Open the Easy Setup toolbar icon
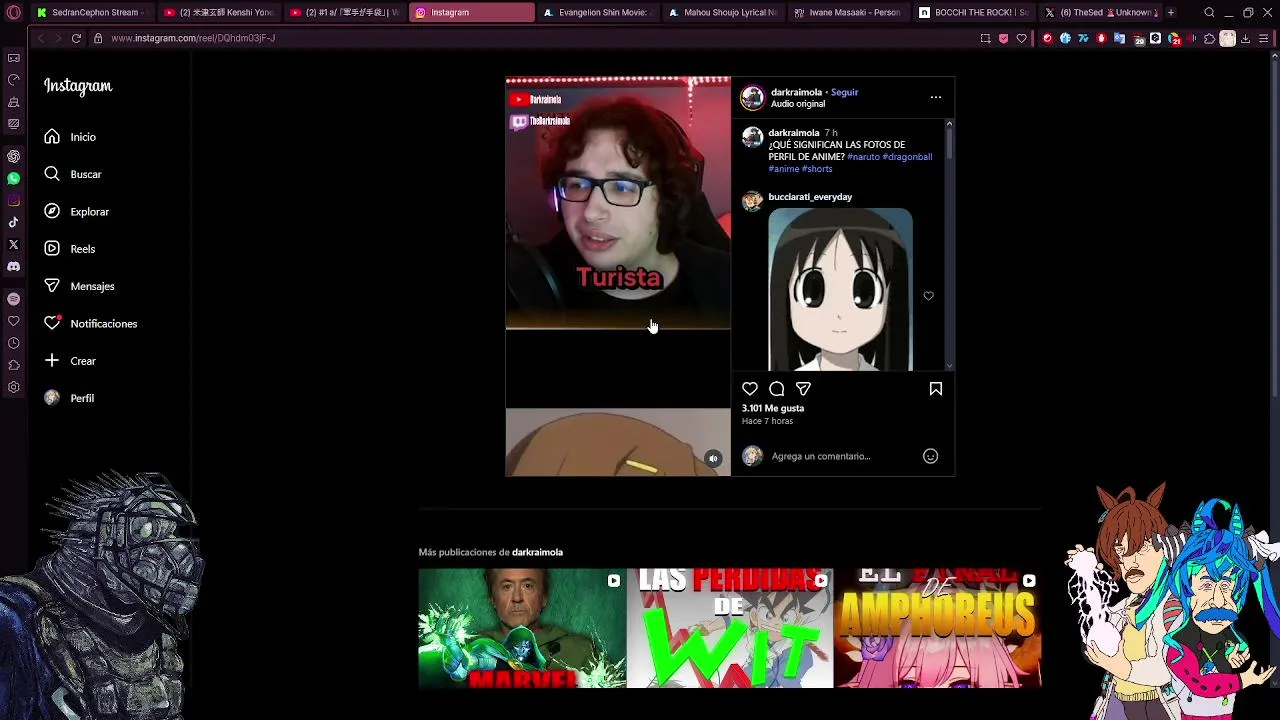Image resolution: width=1280 pixels, height=720 pixels. [x=1264, y=38]
